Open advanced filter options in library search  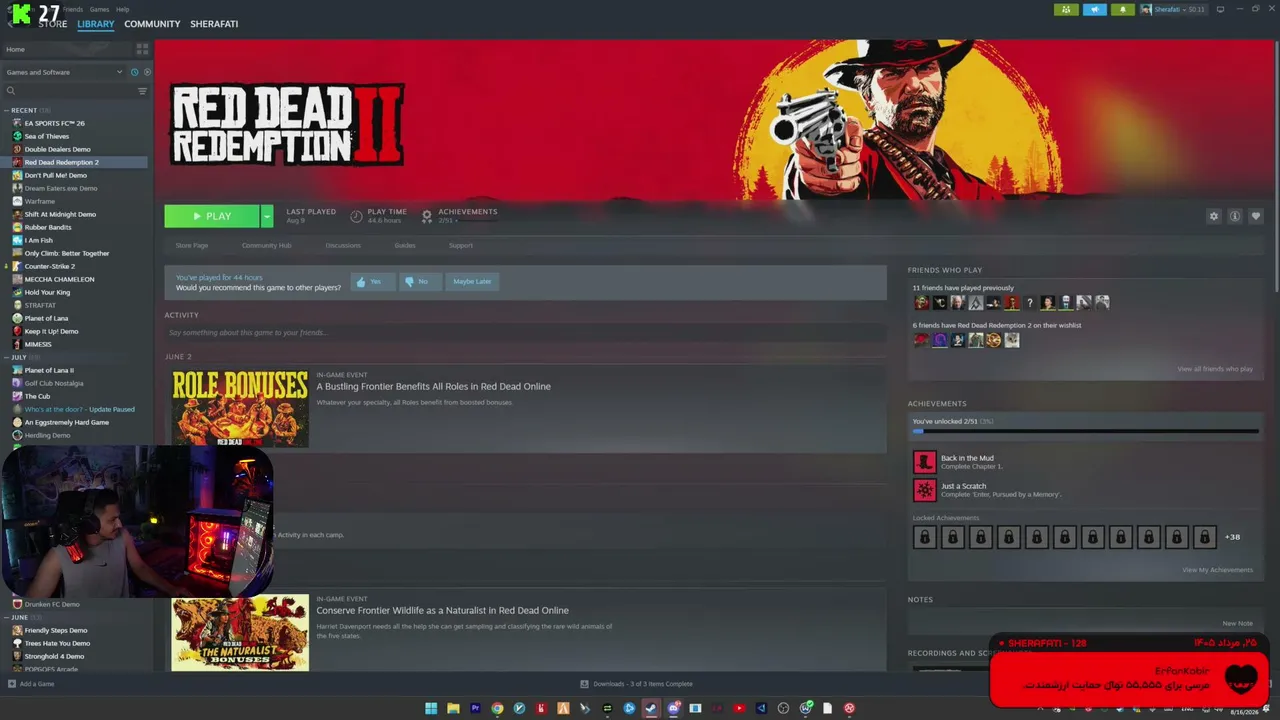pyautogui.click(x=142, y=91)
